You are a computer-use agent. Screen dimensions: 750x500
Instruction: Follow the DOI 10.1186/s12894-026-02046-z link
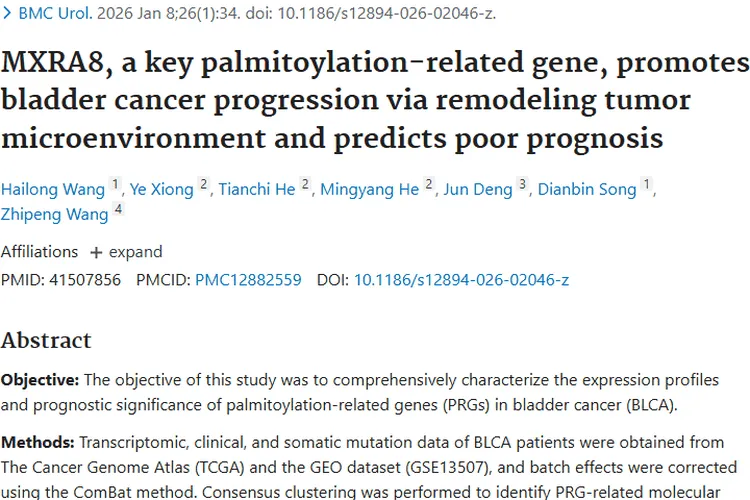pyautogui.click(x=462, y=280)
